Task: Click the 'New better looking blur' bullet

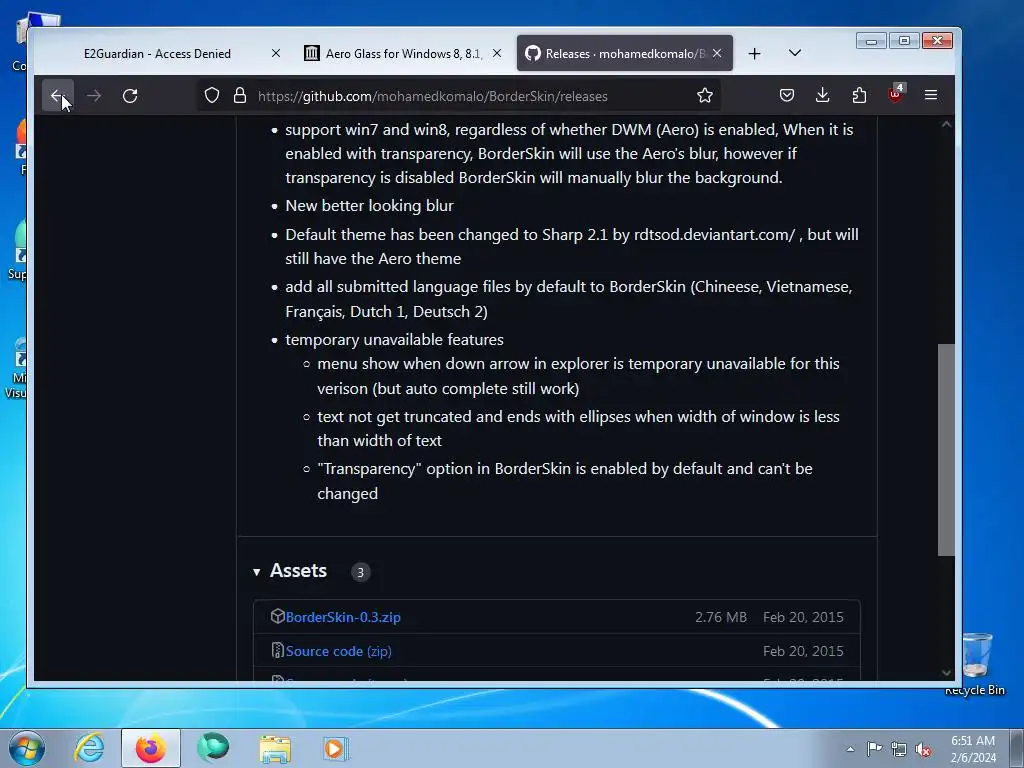Action: click(x=370, y=206)
